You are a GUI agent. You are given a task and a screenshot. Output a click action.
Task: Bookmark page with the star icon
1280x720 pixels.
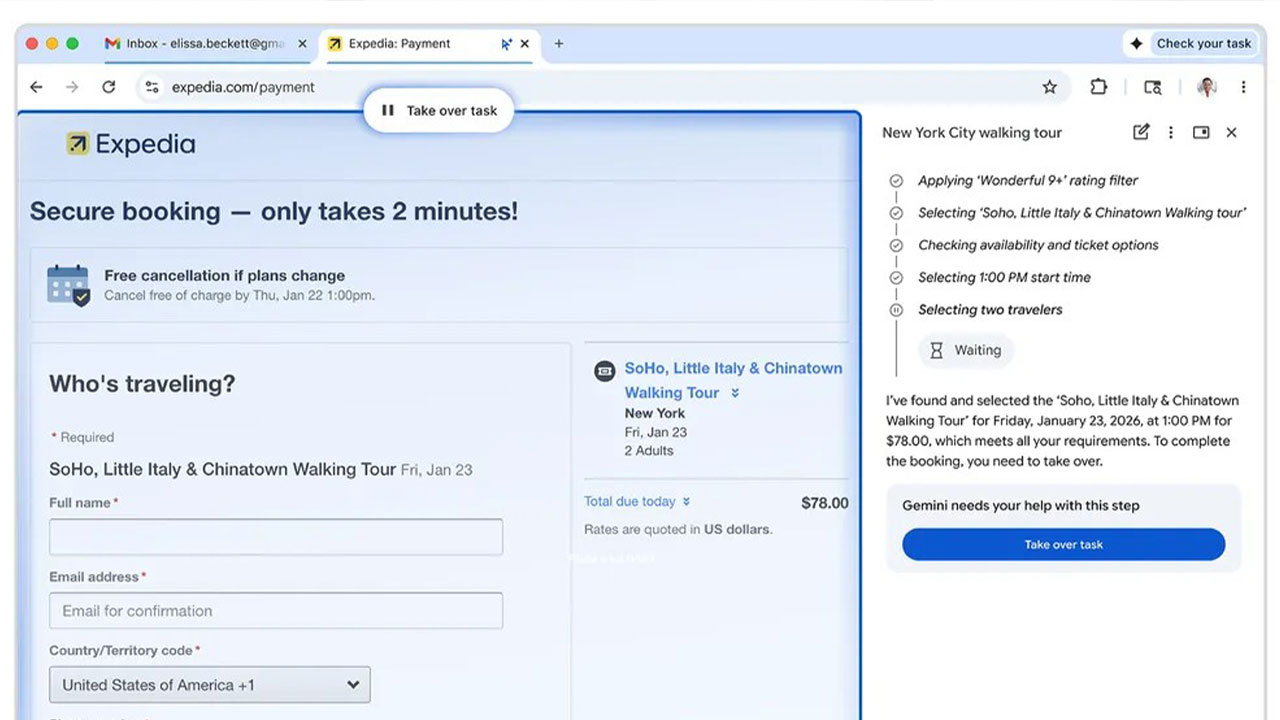tap(1049, 87)
